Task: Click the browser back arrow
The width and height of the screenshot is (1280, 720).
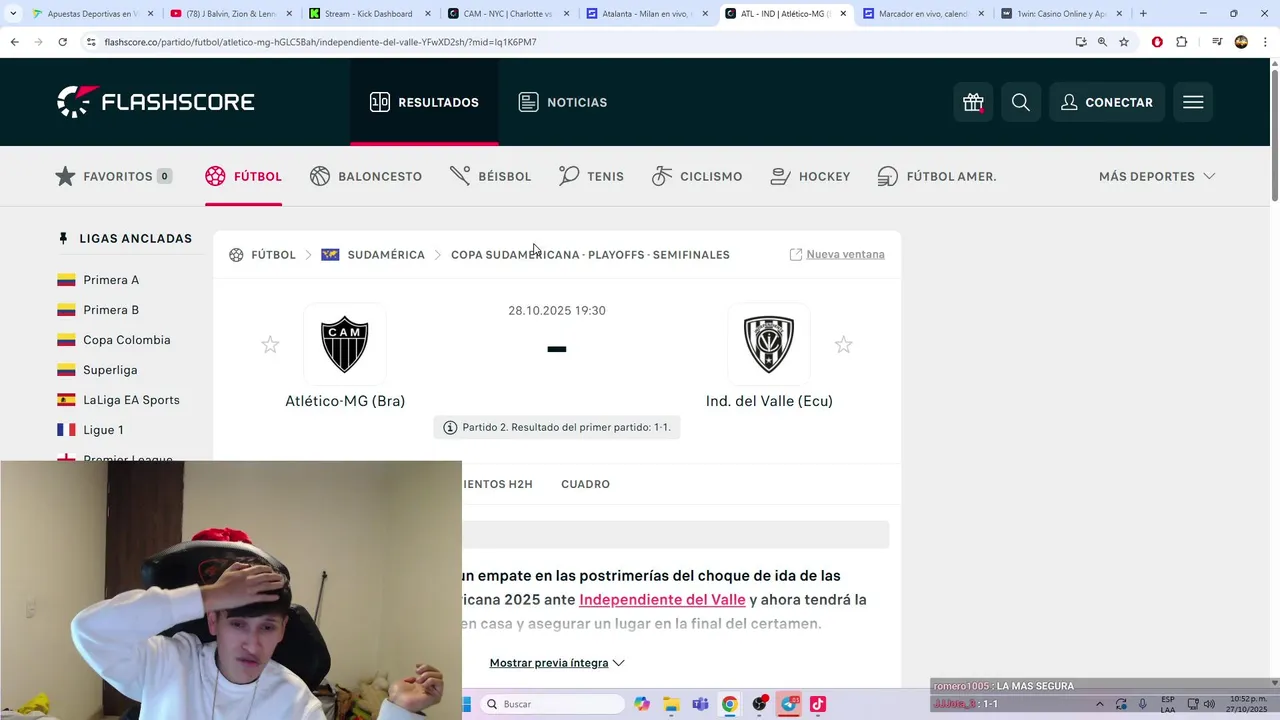Action: pyautogui.click(x=14, y=42)
